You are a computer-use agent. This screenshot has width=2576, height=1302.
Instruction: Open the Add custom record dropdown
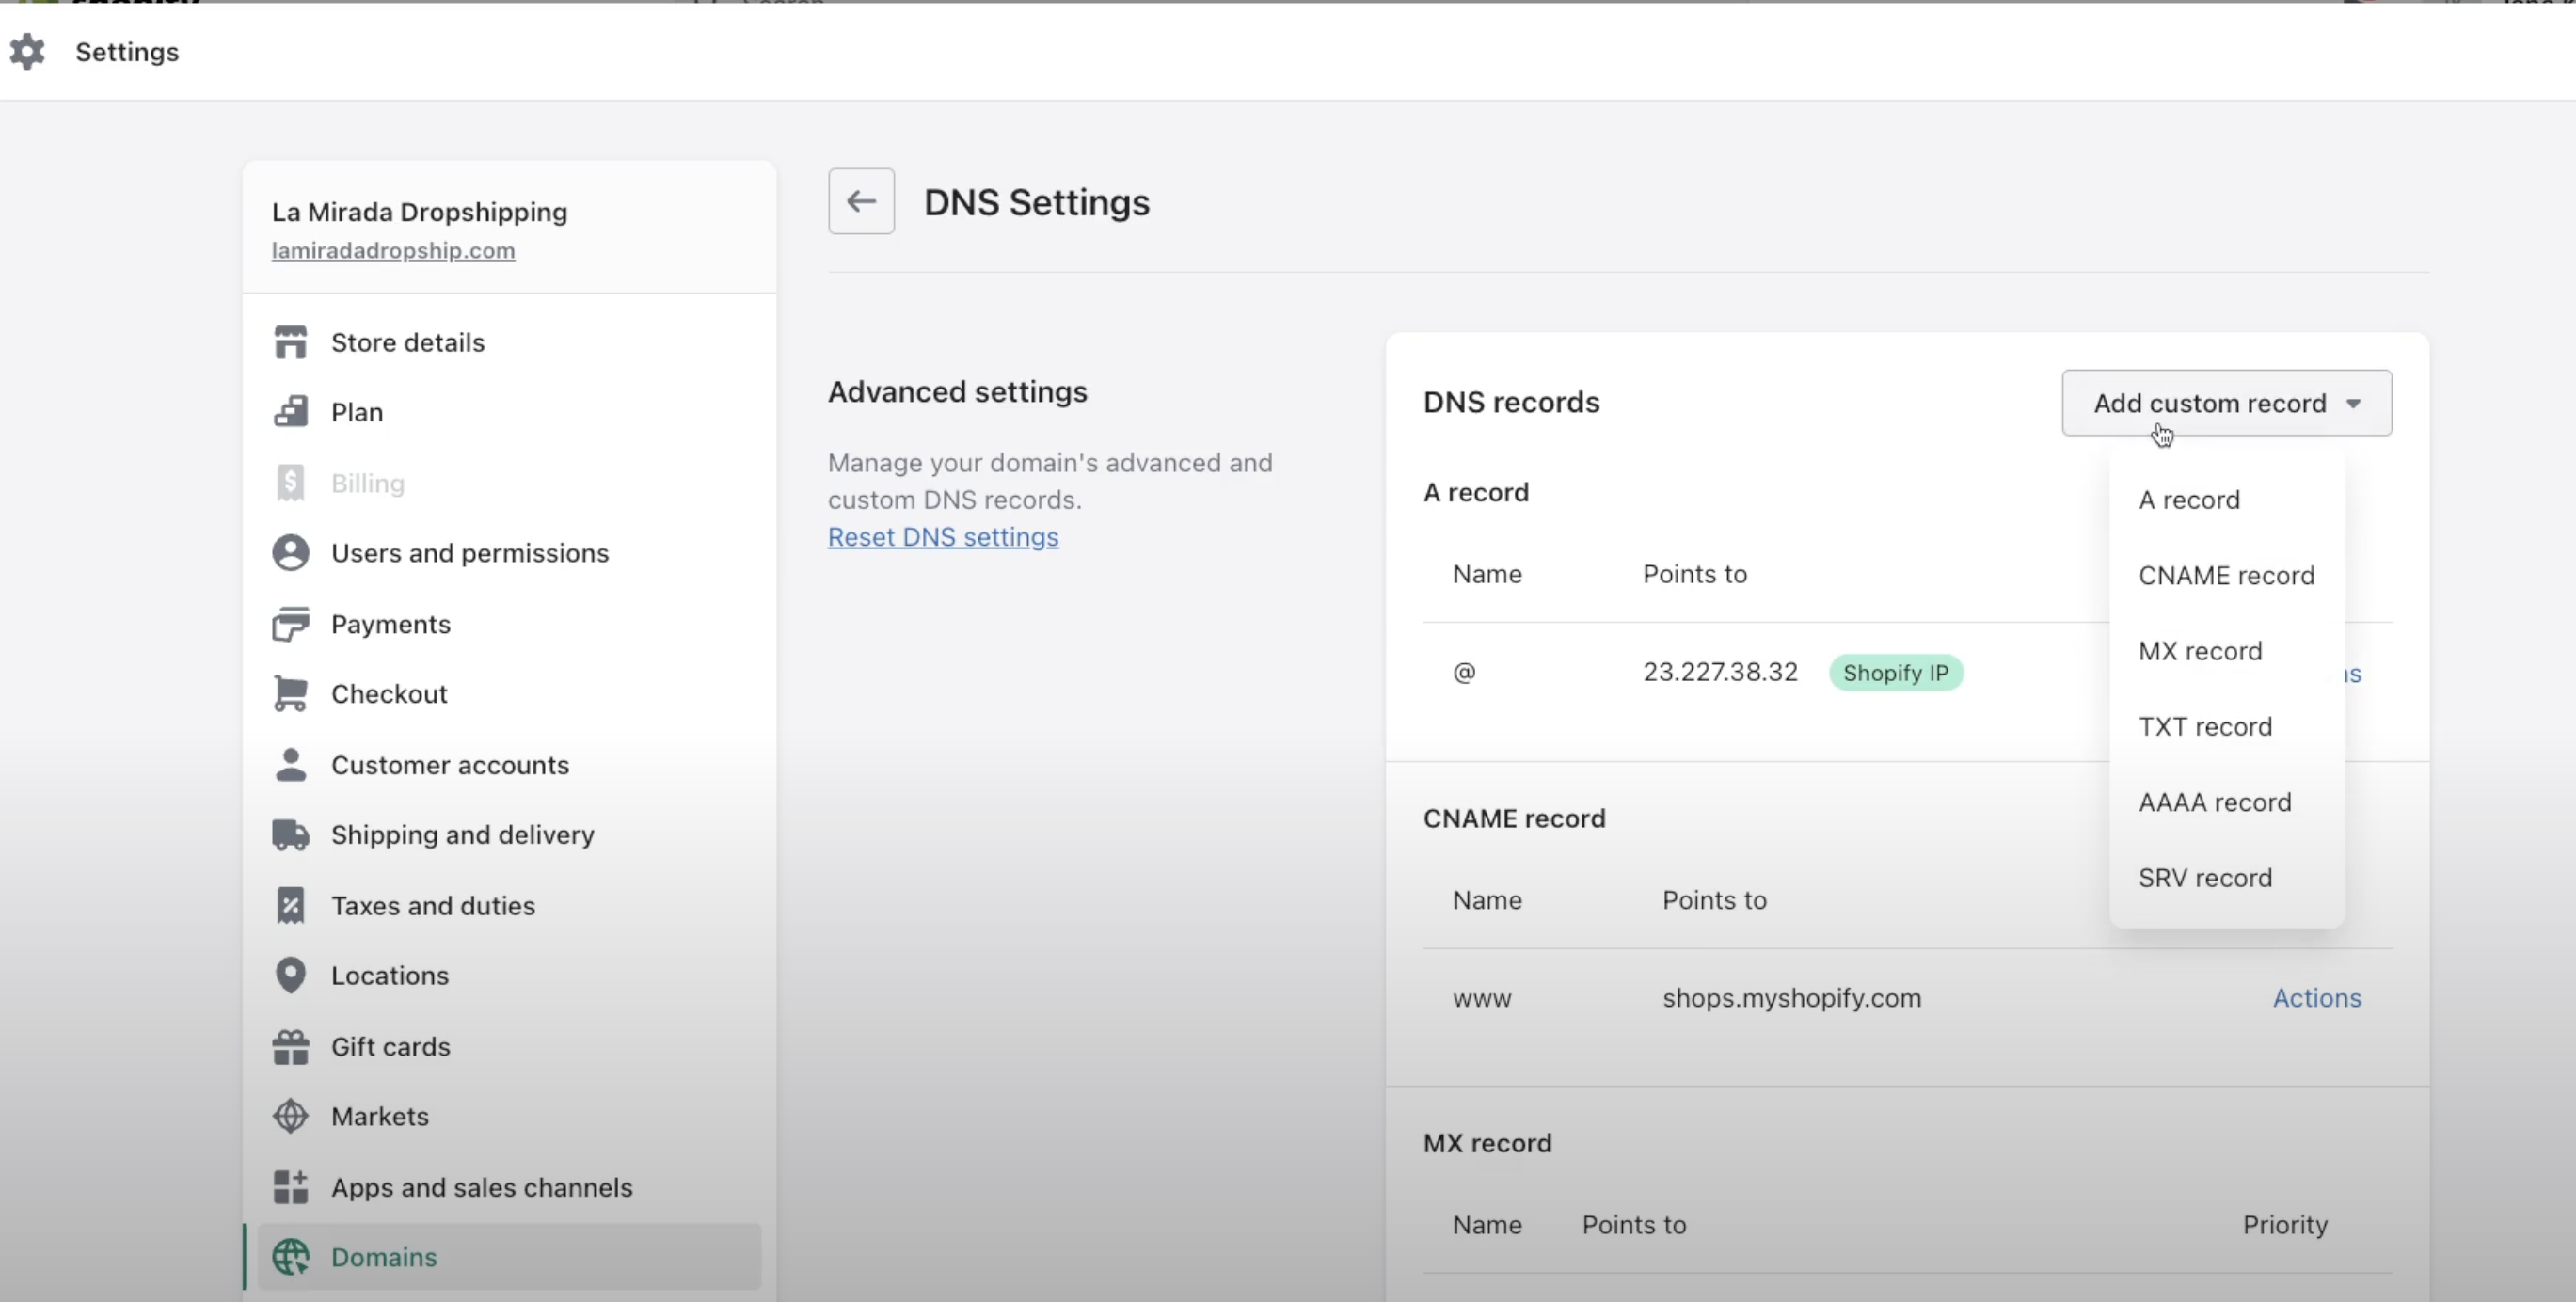click(x=2226, y=403)
